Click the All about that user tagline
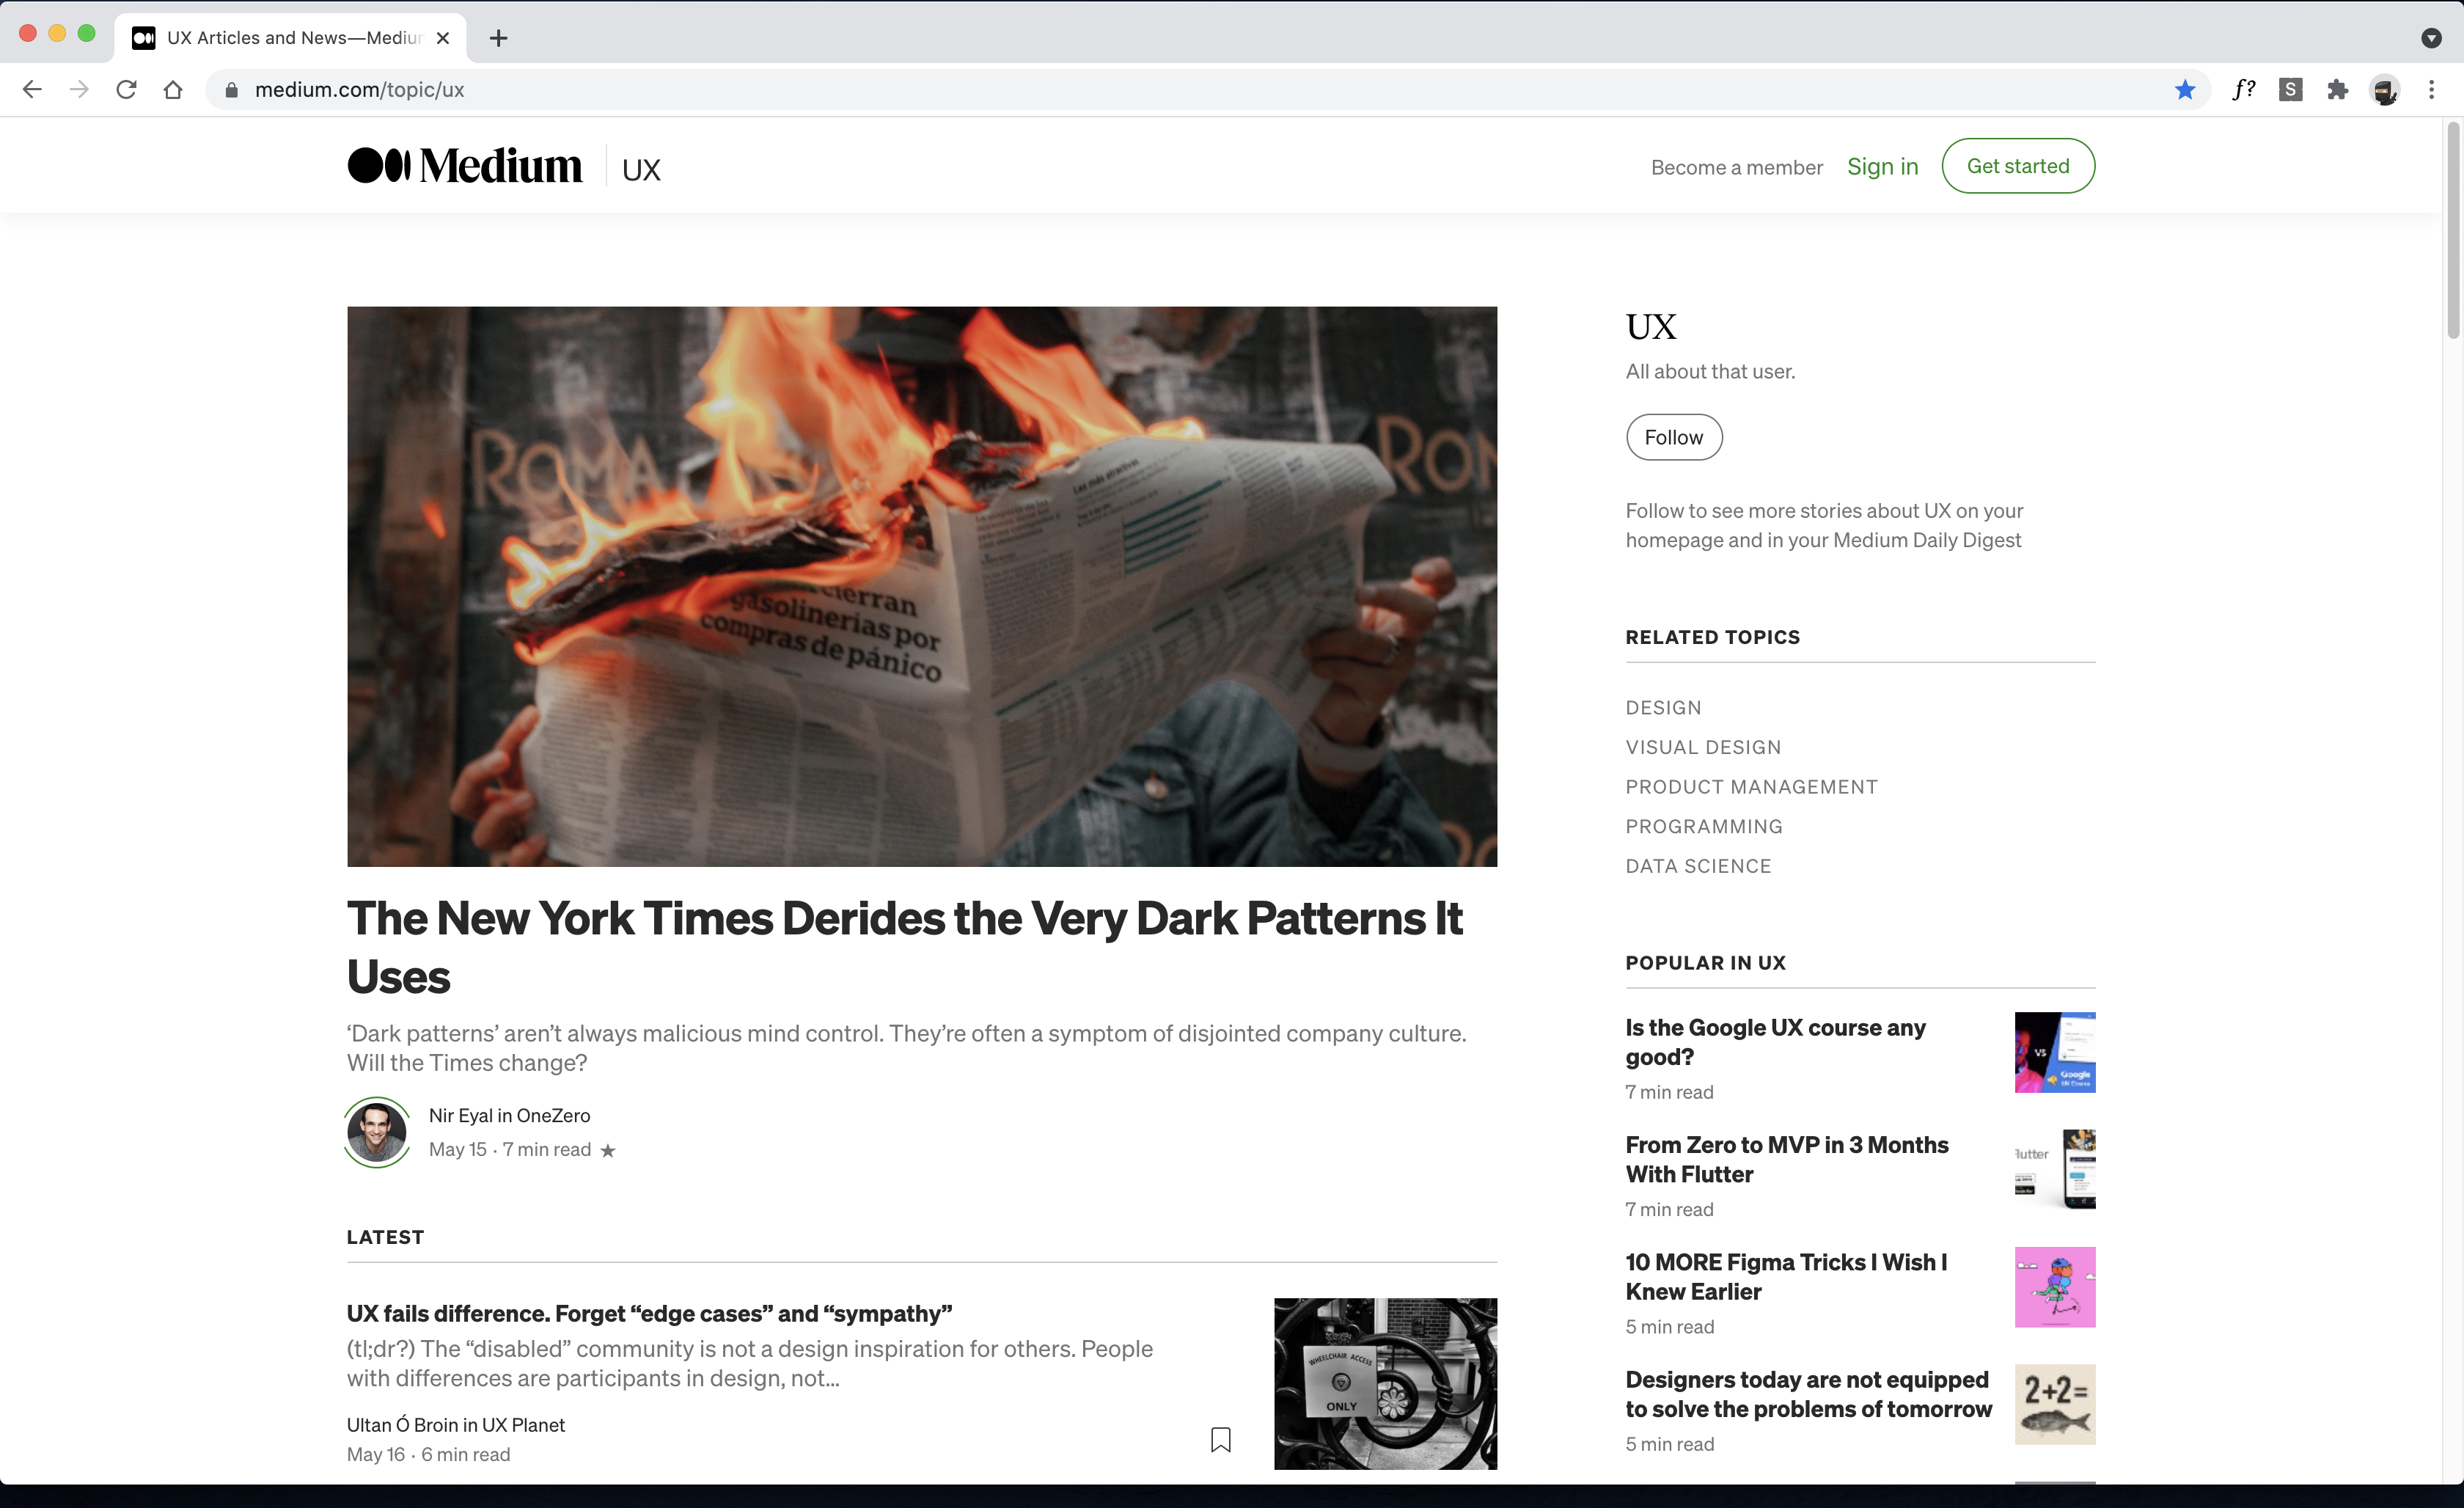 pyautogui.click(x=1710, y=372)
